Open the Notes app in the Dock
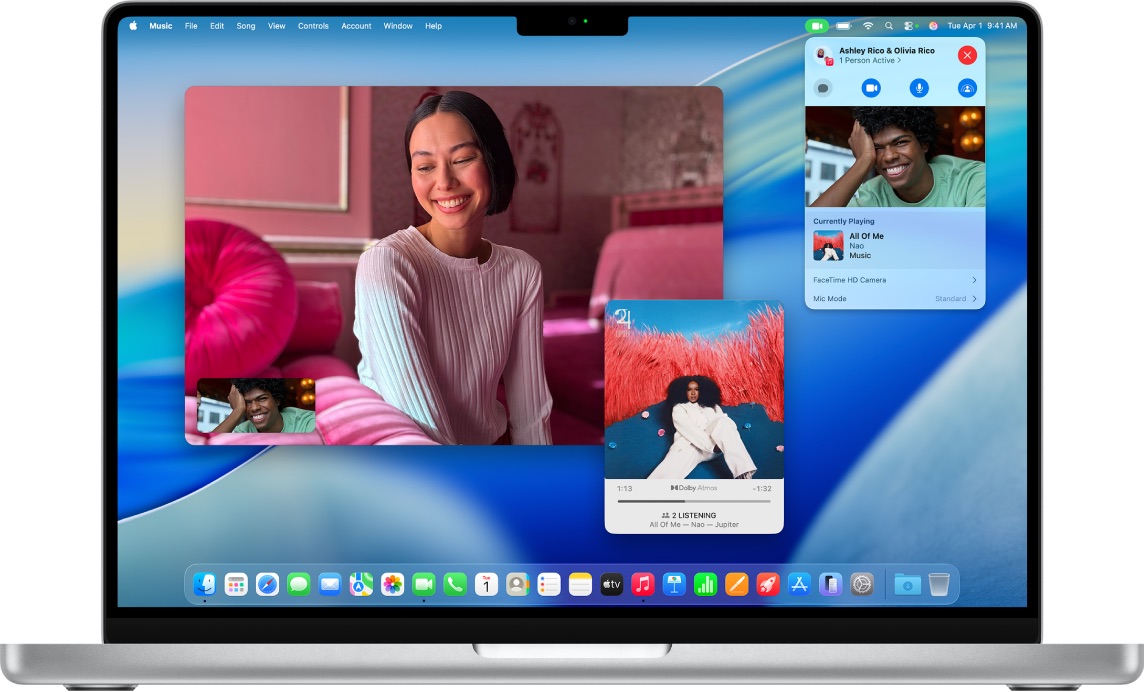 580,584
